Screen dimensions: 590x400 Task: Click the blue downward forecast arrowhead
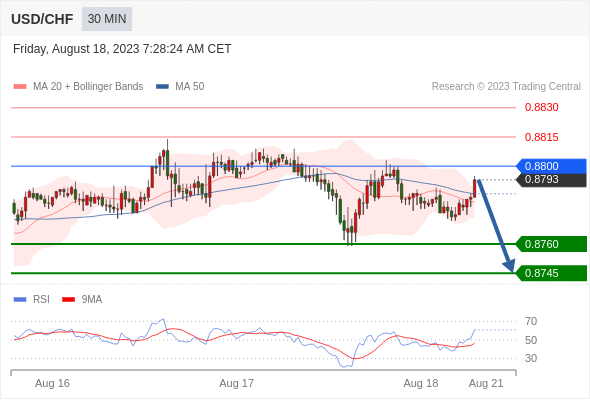pyautogui.click(x=509, y=266)
